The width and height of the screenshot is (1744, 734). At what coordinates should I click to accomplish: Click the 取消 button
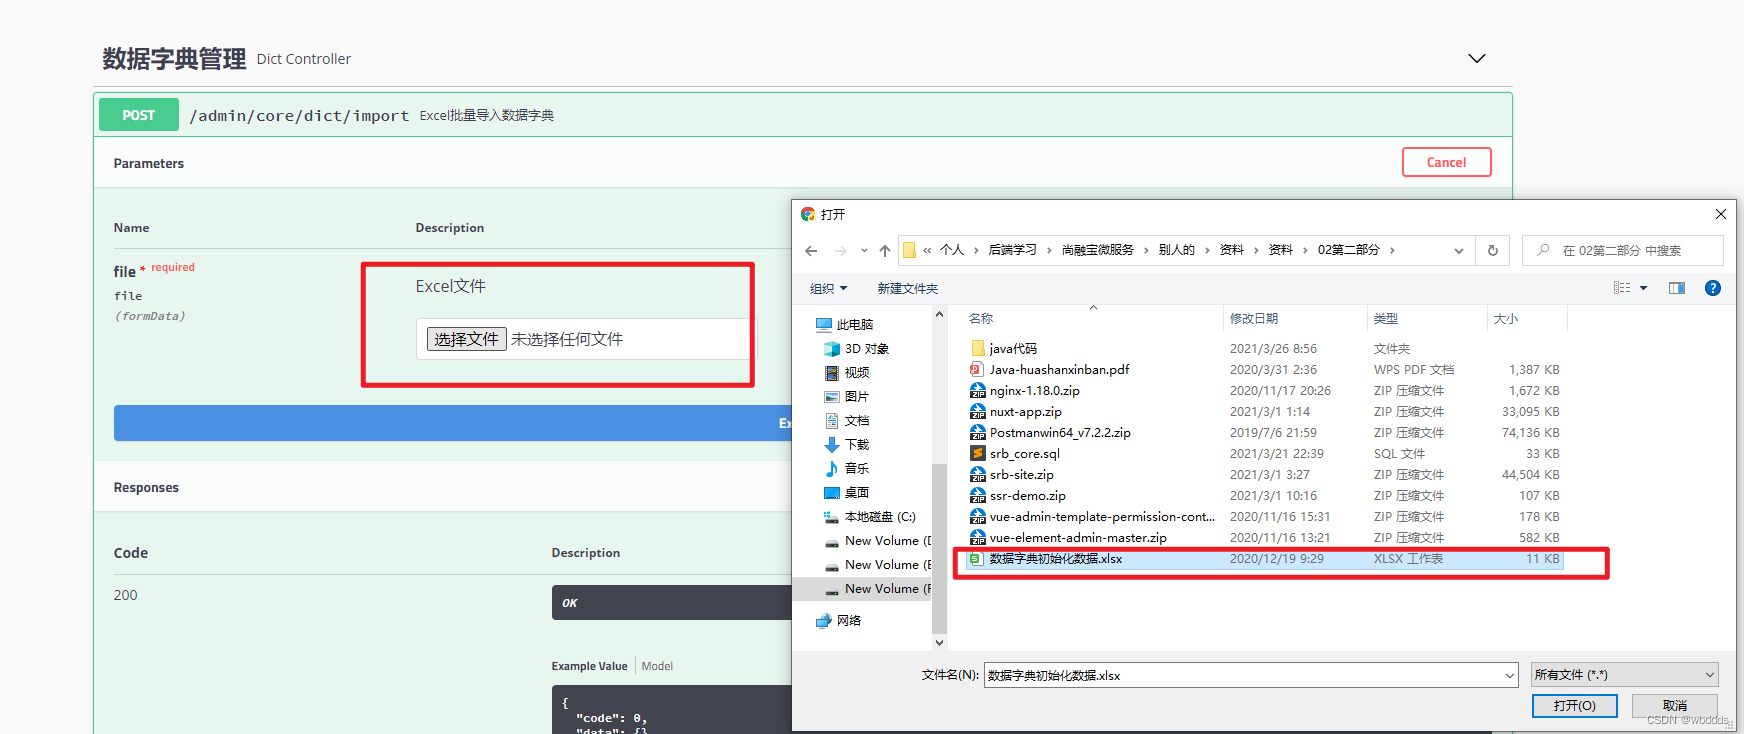(x=1675, y=705)
